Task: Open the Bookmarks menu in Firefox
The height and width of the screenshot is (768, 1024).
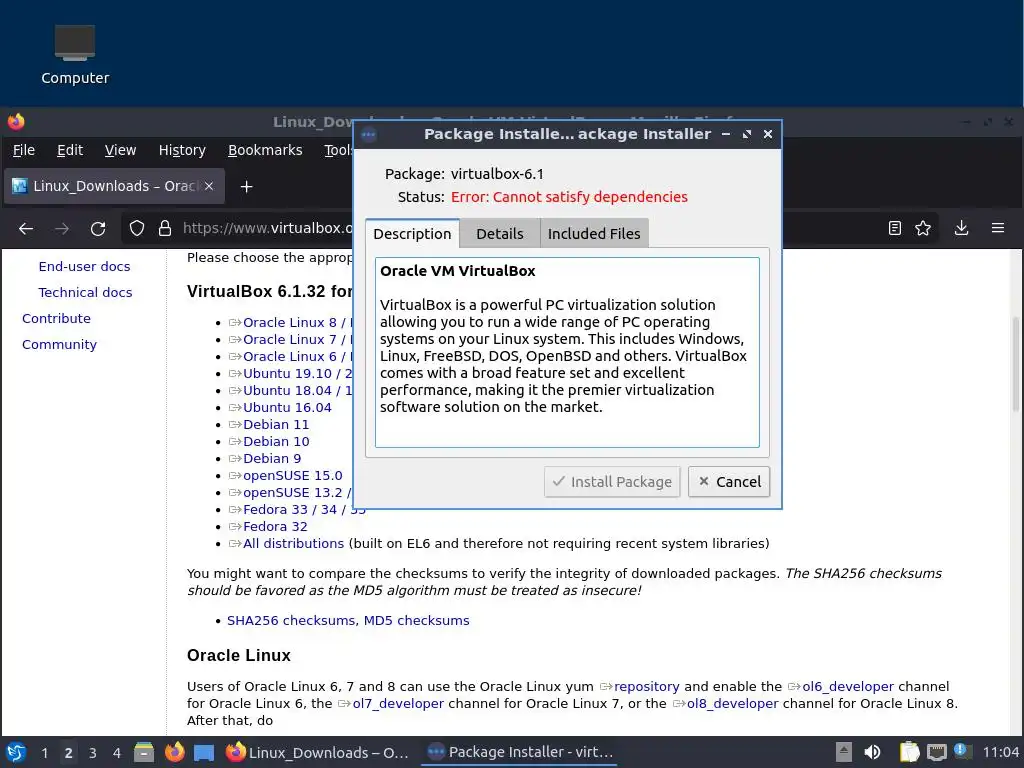Action: point(265,150)
